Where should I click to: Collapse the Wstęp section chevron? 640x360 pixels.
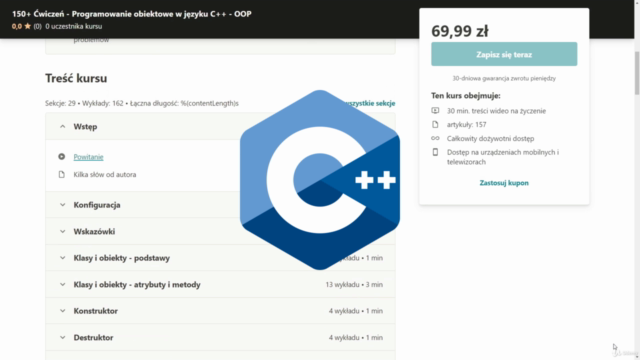(x=62, y=127)
